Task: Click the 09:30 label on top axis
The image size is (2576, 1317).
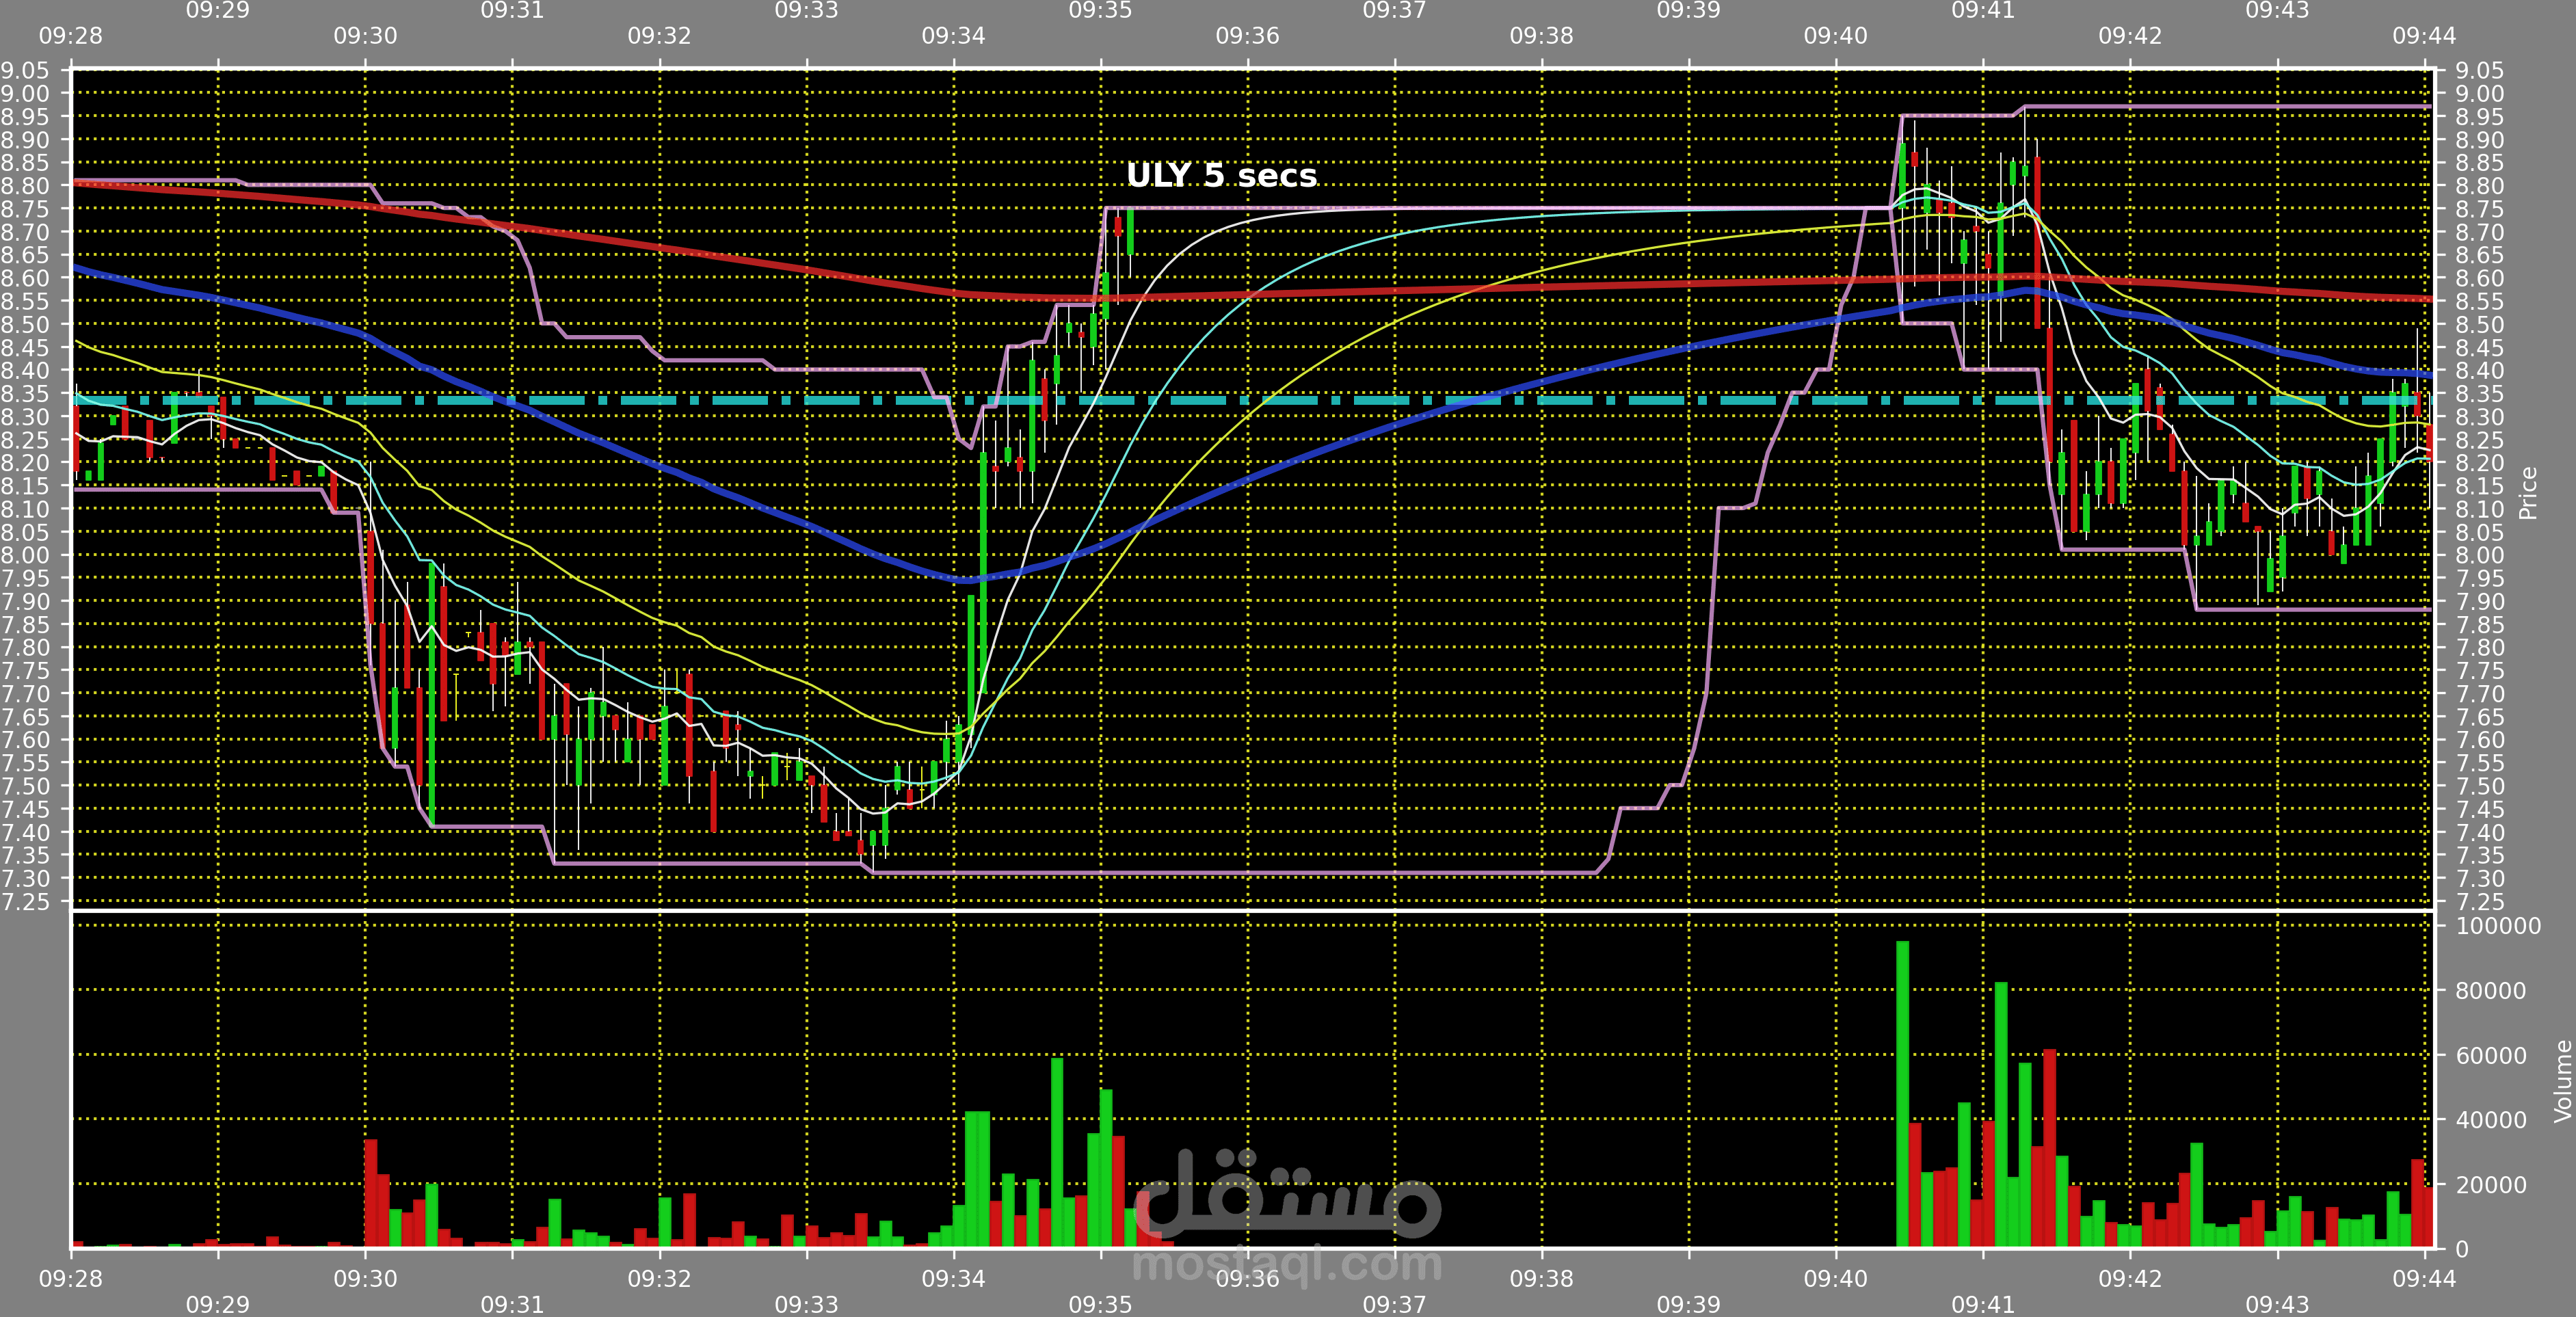Action: (x=365, y=36)
